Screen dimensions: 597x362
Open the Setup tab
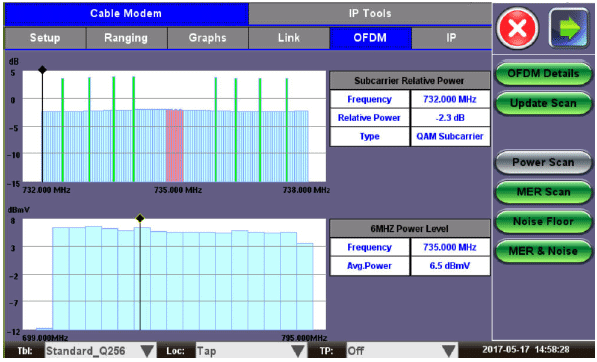pos(45,38)
